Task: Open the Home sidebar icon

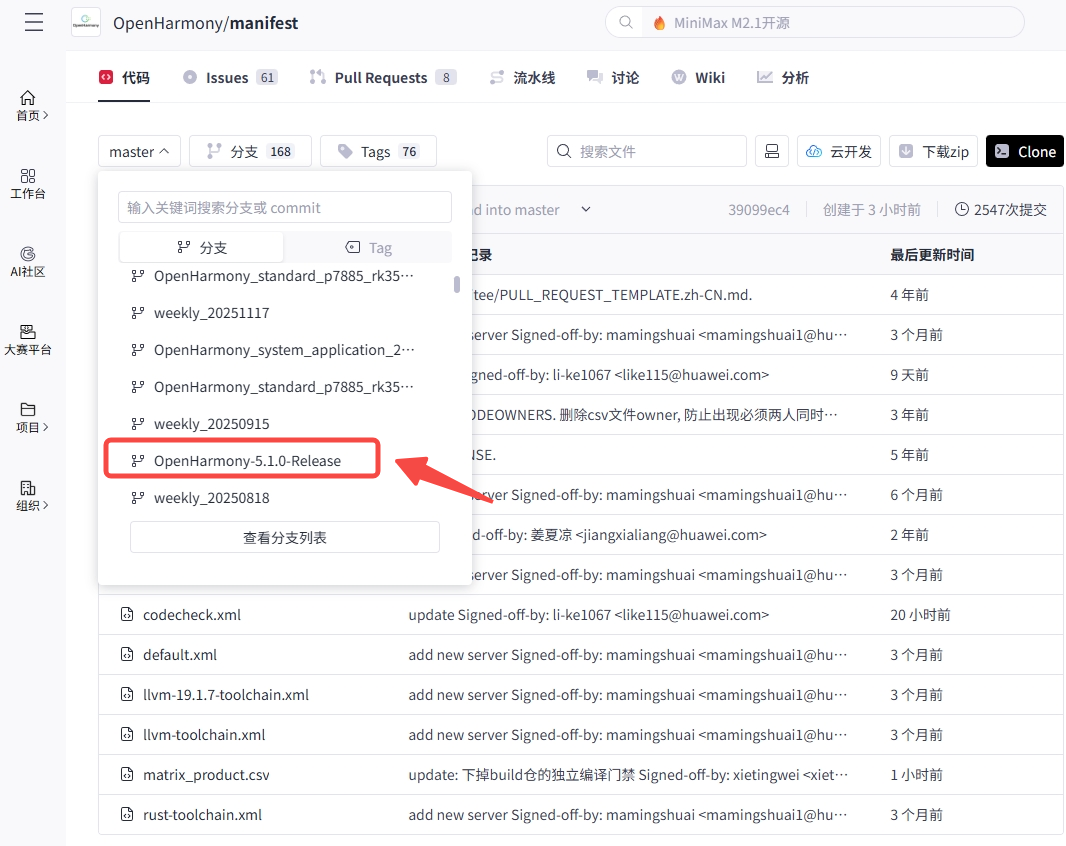Action: tap(28, 105)
